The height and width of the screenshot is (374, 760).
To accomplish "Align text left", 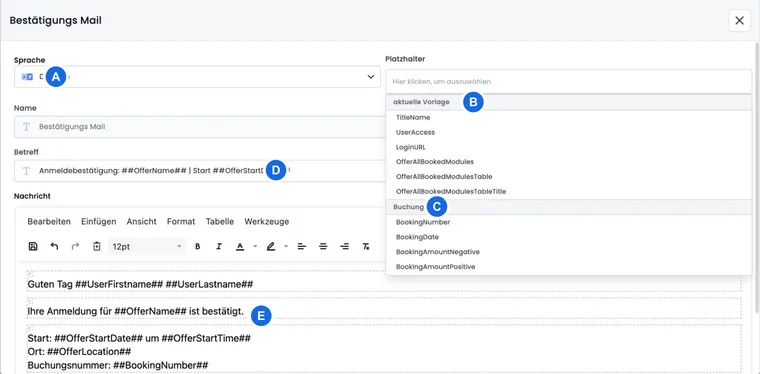I will 301,247.
